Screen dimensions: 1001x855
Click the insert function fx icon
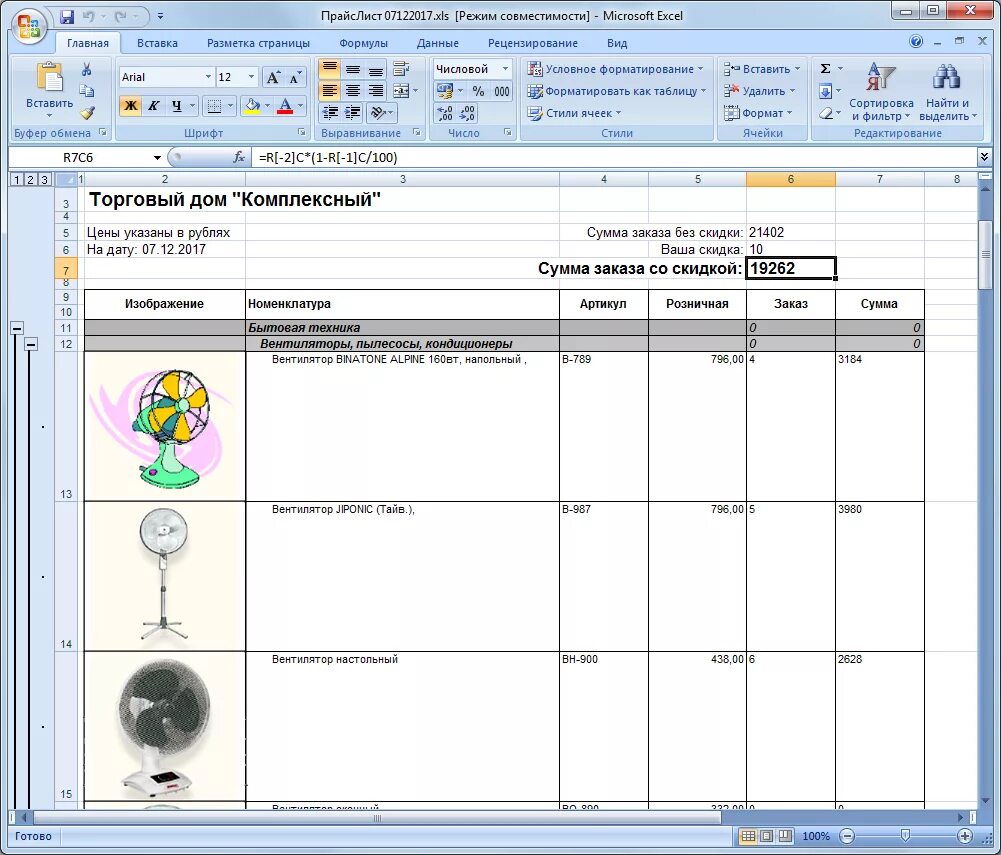[239, 157]
